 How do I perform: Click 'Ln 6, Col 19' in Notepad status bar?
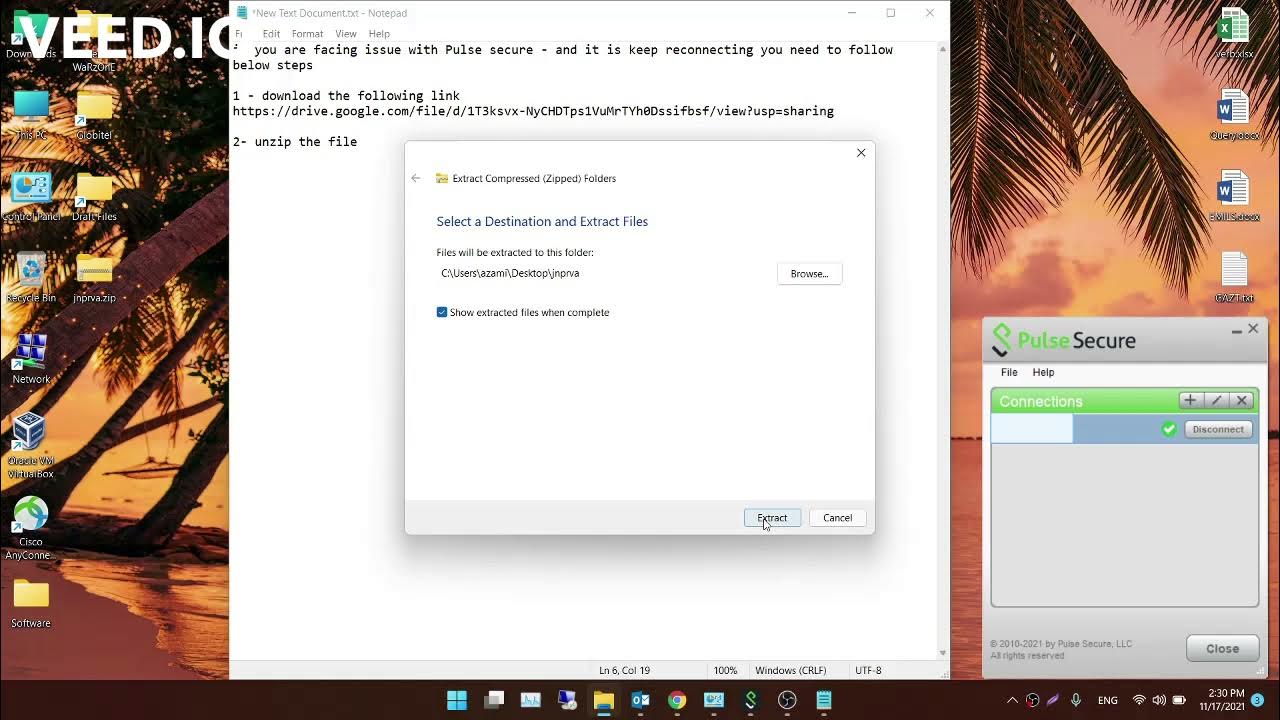tap(624, 670)
